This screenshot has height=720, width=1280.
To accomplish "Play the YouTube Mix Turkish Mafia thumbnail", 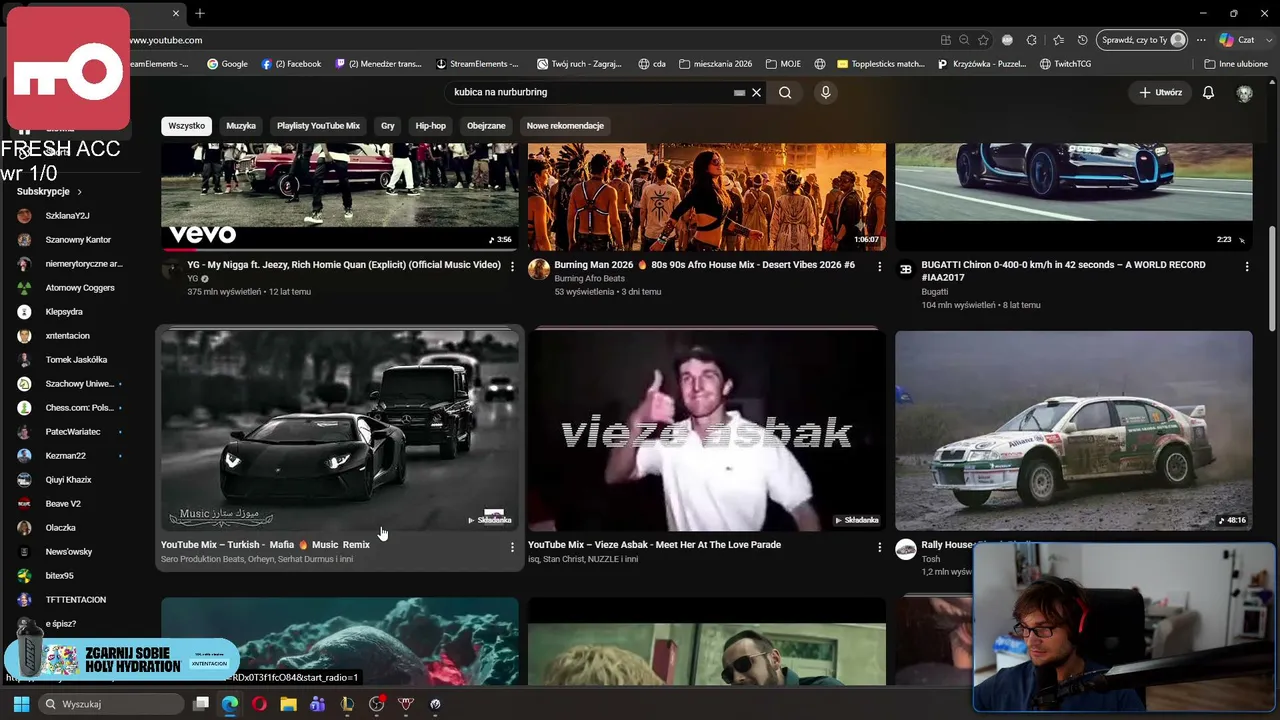I will [340, 431].
